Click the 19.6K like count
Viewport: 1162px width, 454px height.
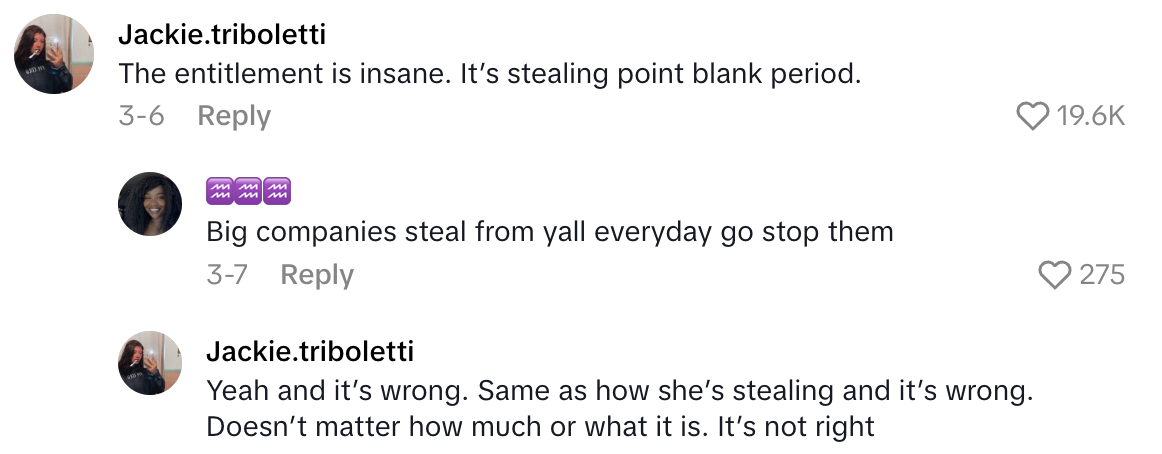(x=1091, y=117)
